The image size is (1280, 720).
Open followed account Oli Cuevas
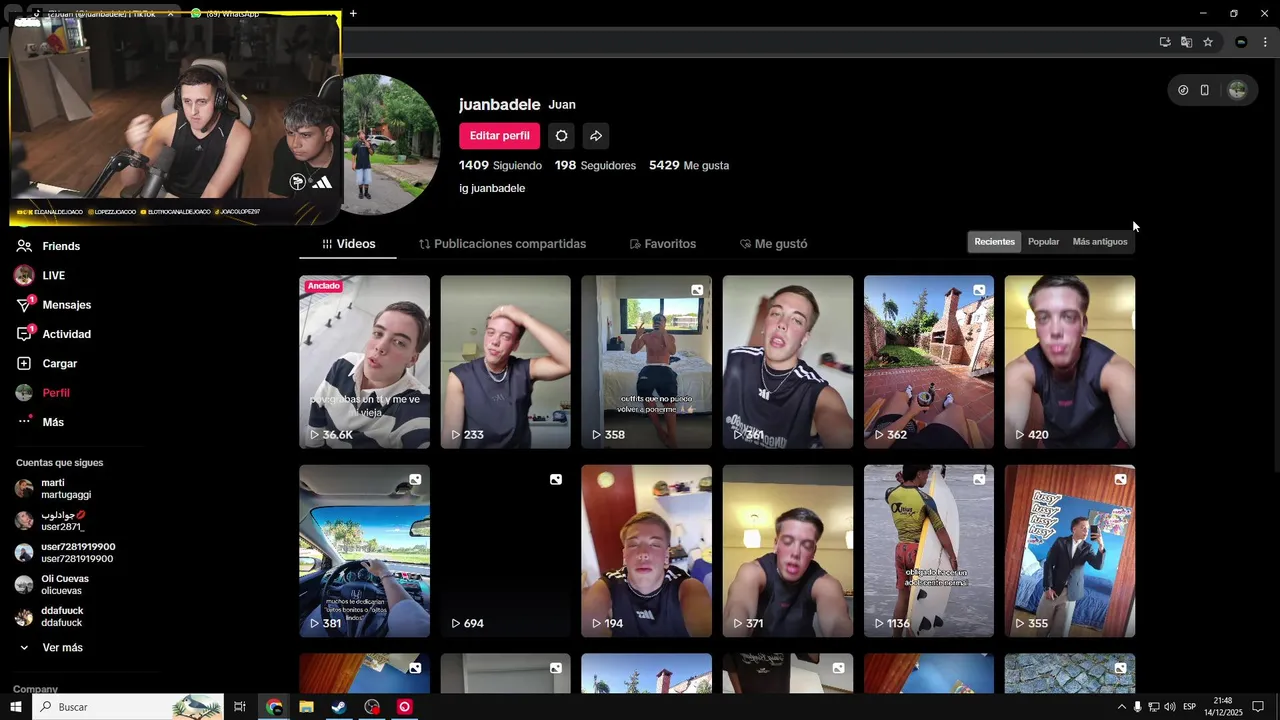(x=64, y=585)
